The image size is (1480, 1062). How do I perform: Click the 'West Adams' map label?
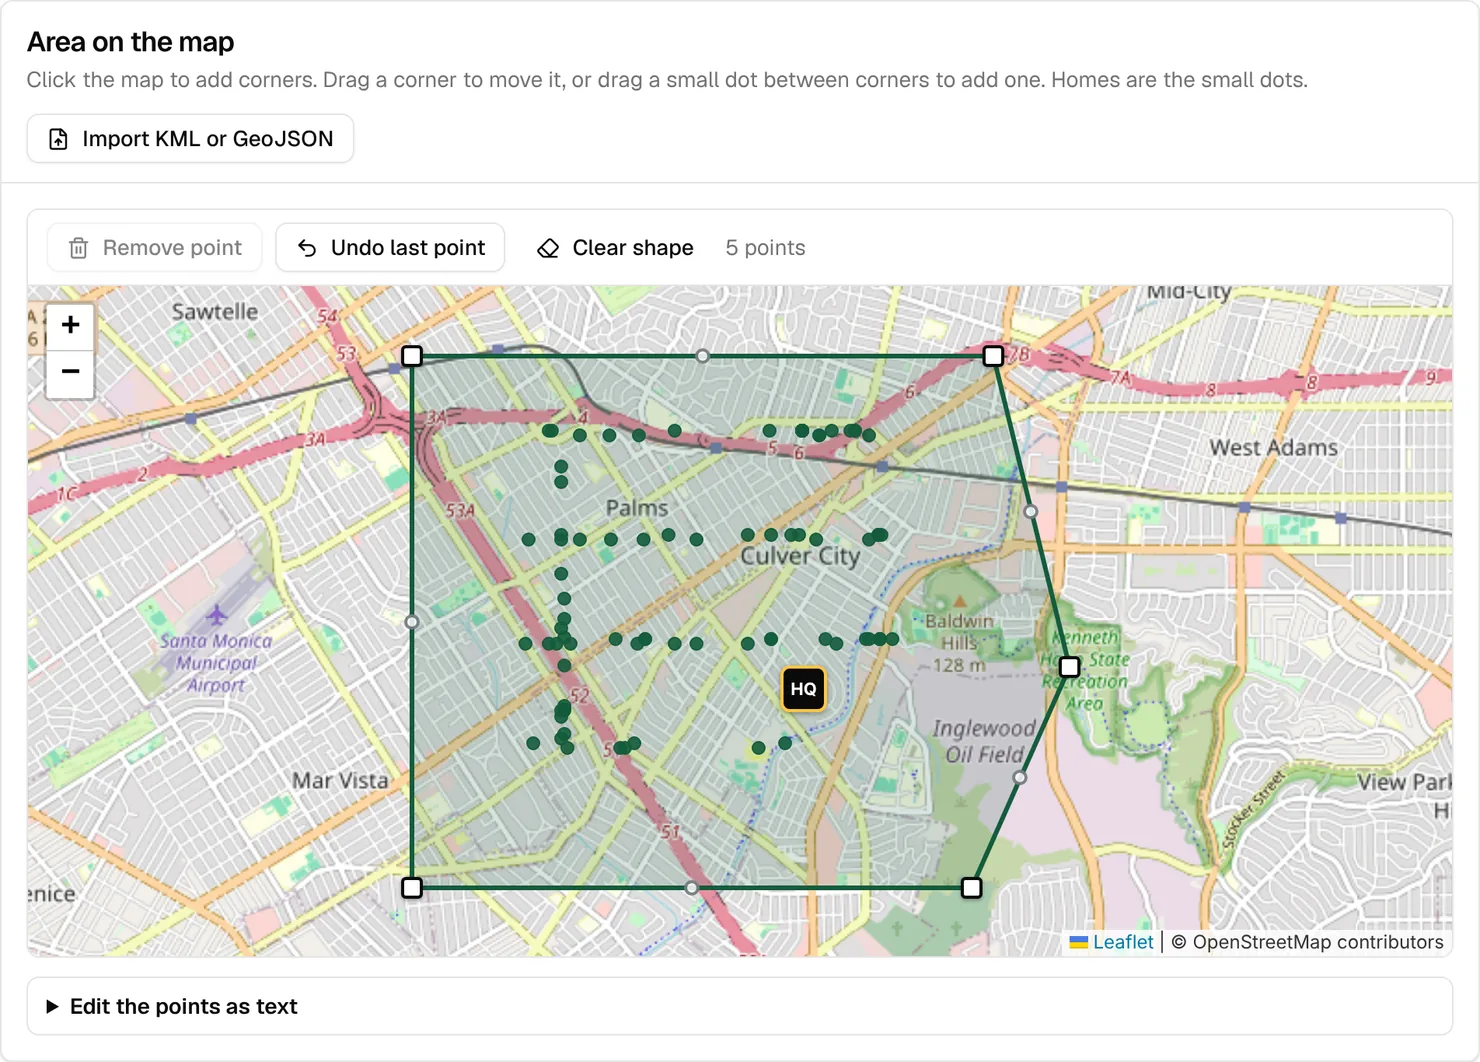(1273, 448)
